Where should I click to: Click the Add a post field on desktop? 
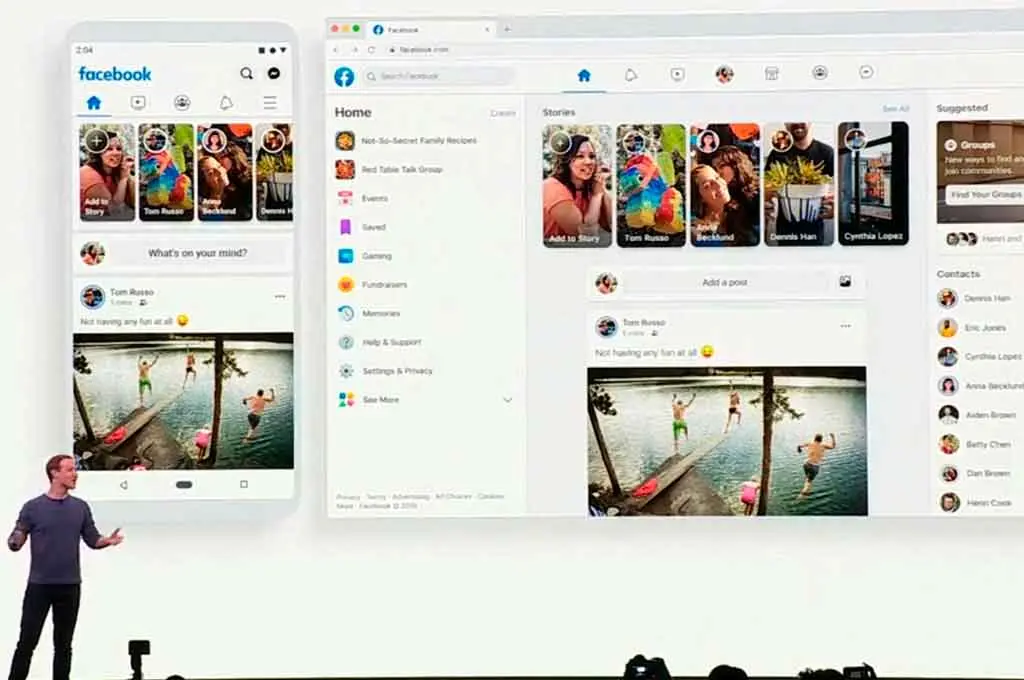(x=725, y=283)
